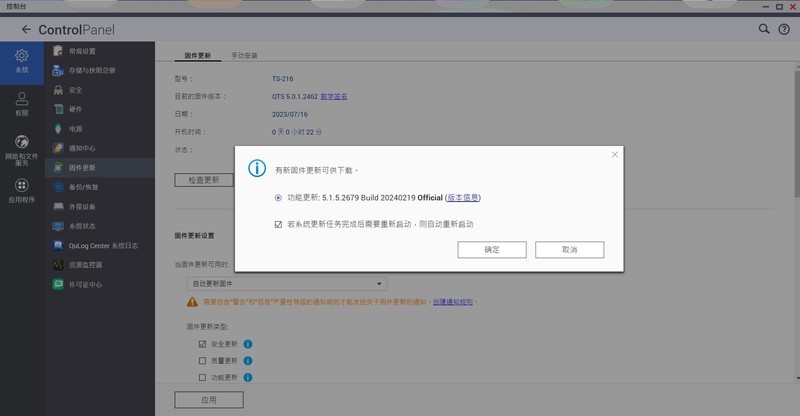Select the 功能更新 5.1.5.2679 radio button
800x416 pixels.
pos(278,198)
